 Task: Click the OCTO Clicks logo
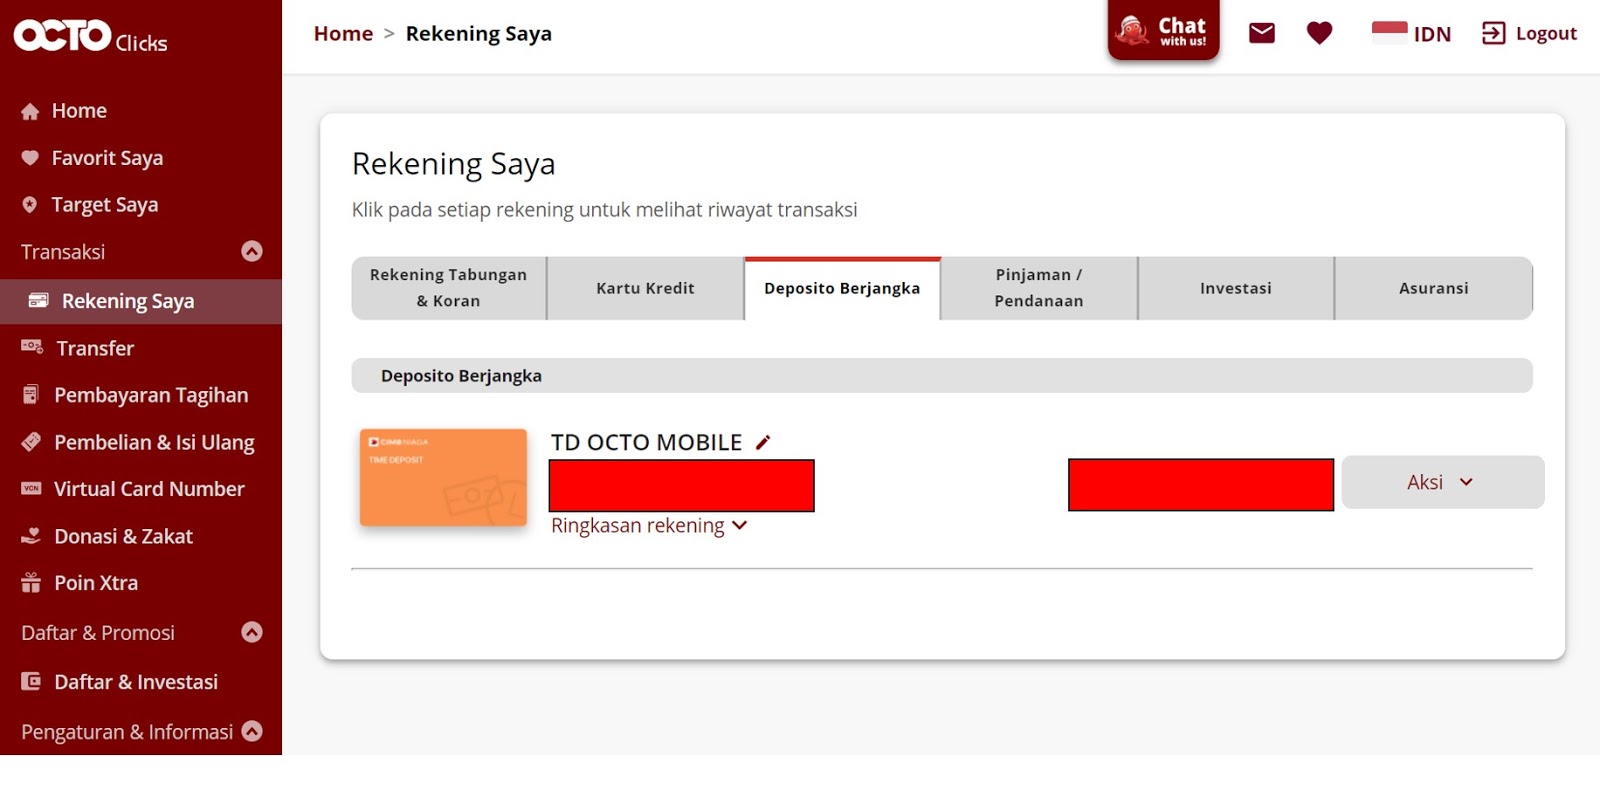coord(90,36)
